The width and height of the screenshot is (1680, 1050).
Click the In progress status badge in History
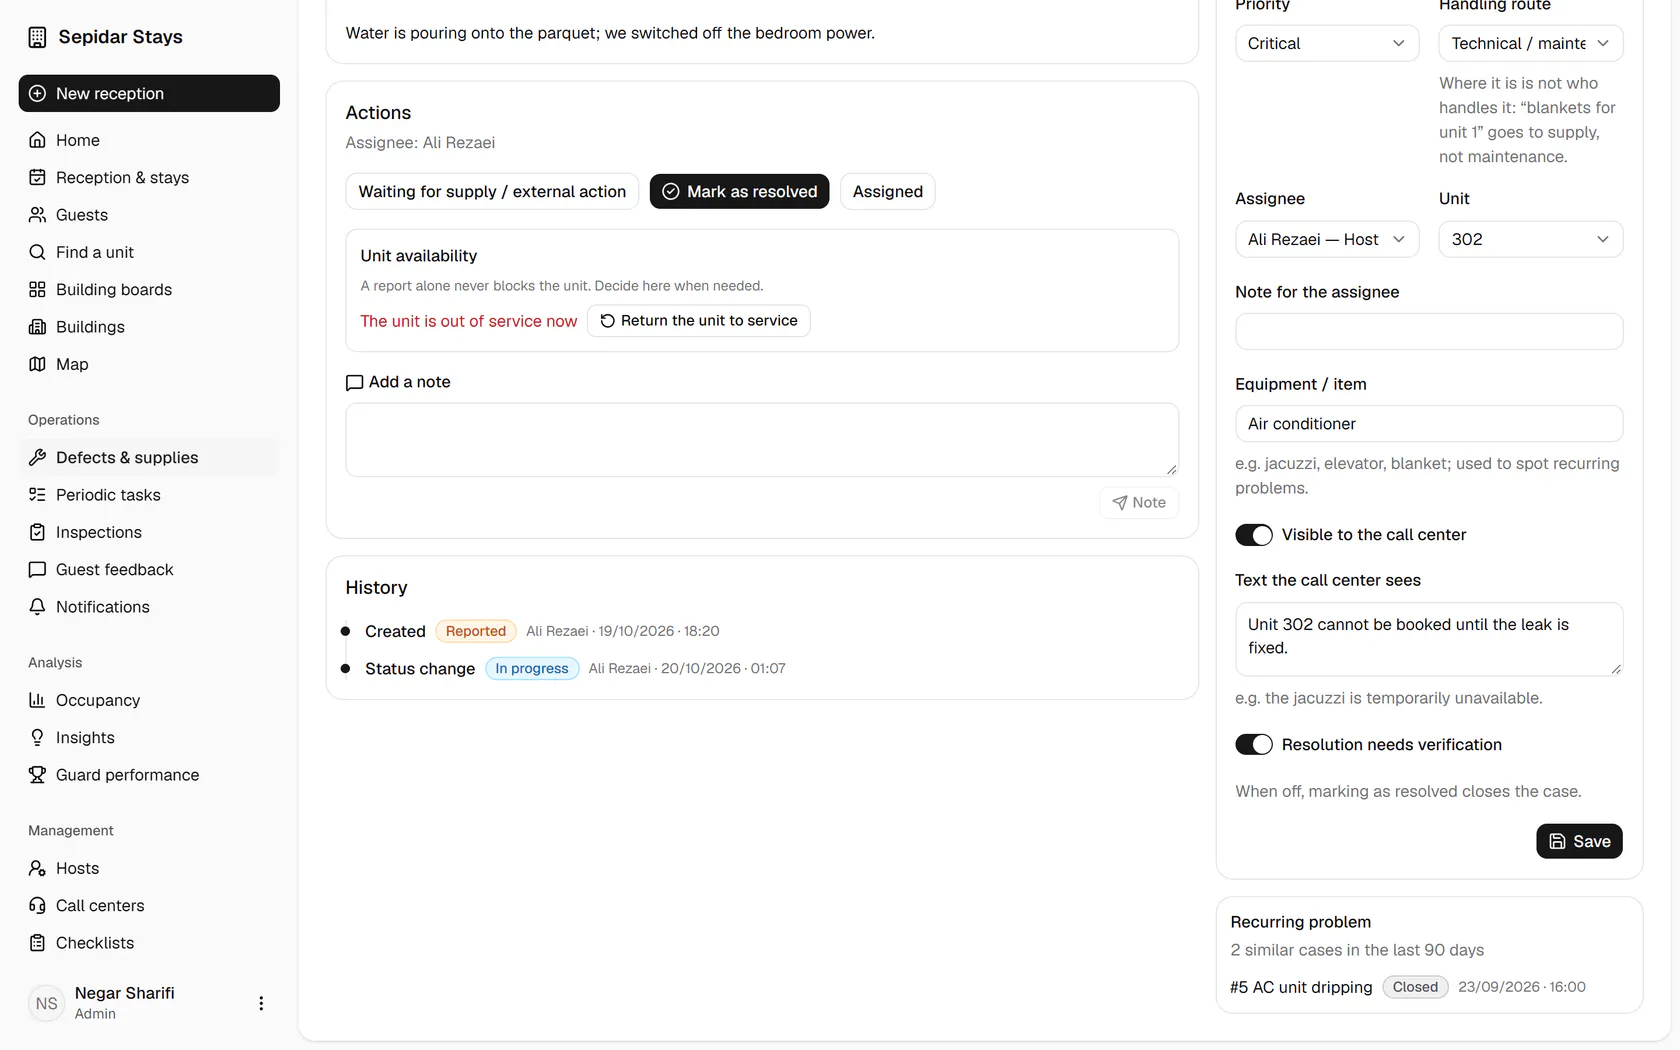[x=532, y=668]
